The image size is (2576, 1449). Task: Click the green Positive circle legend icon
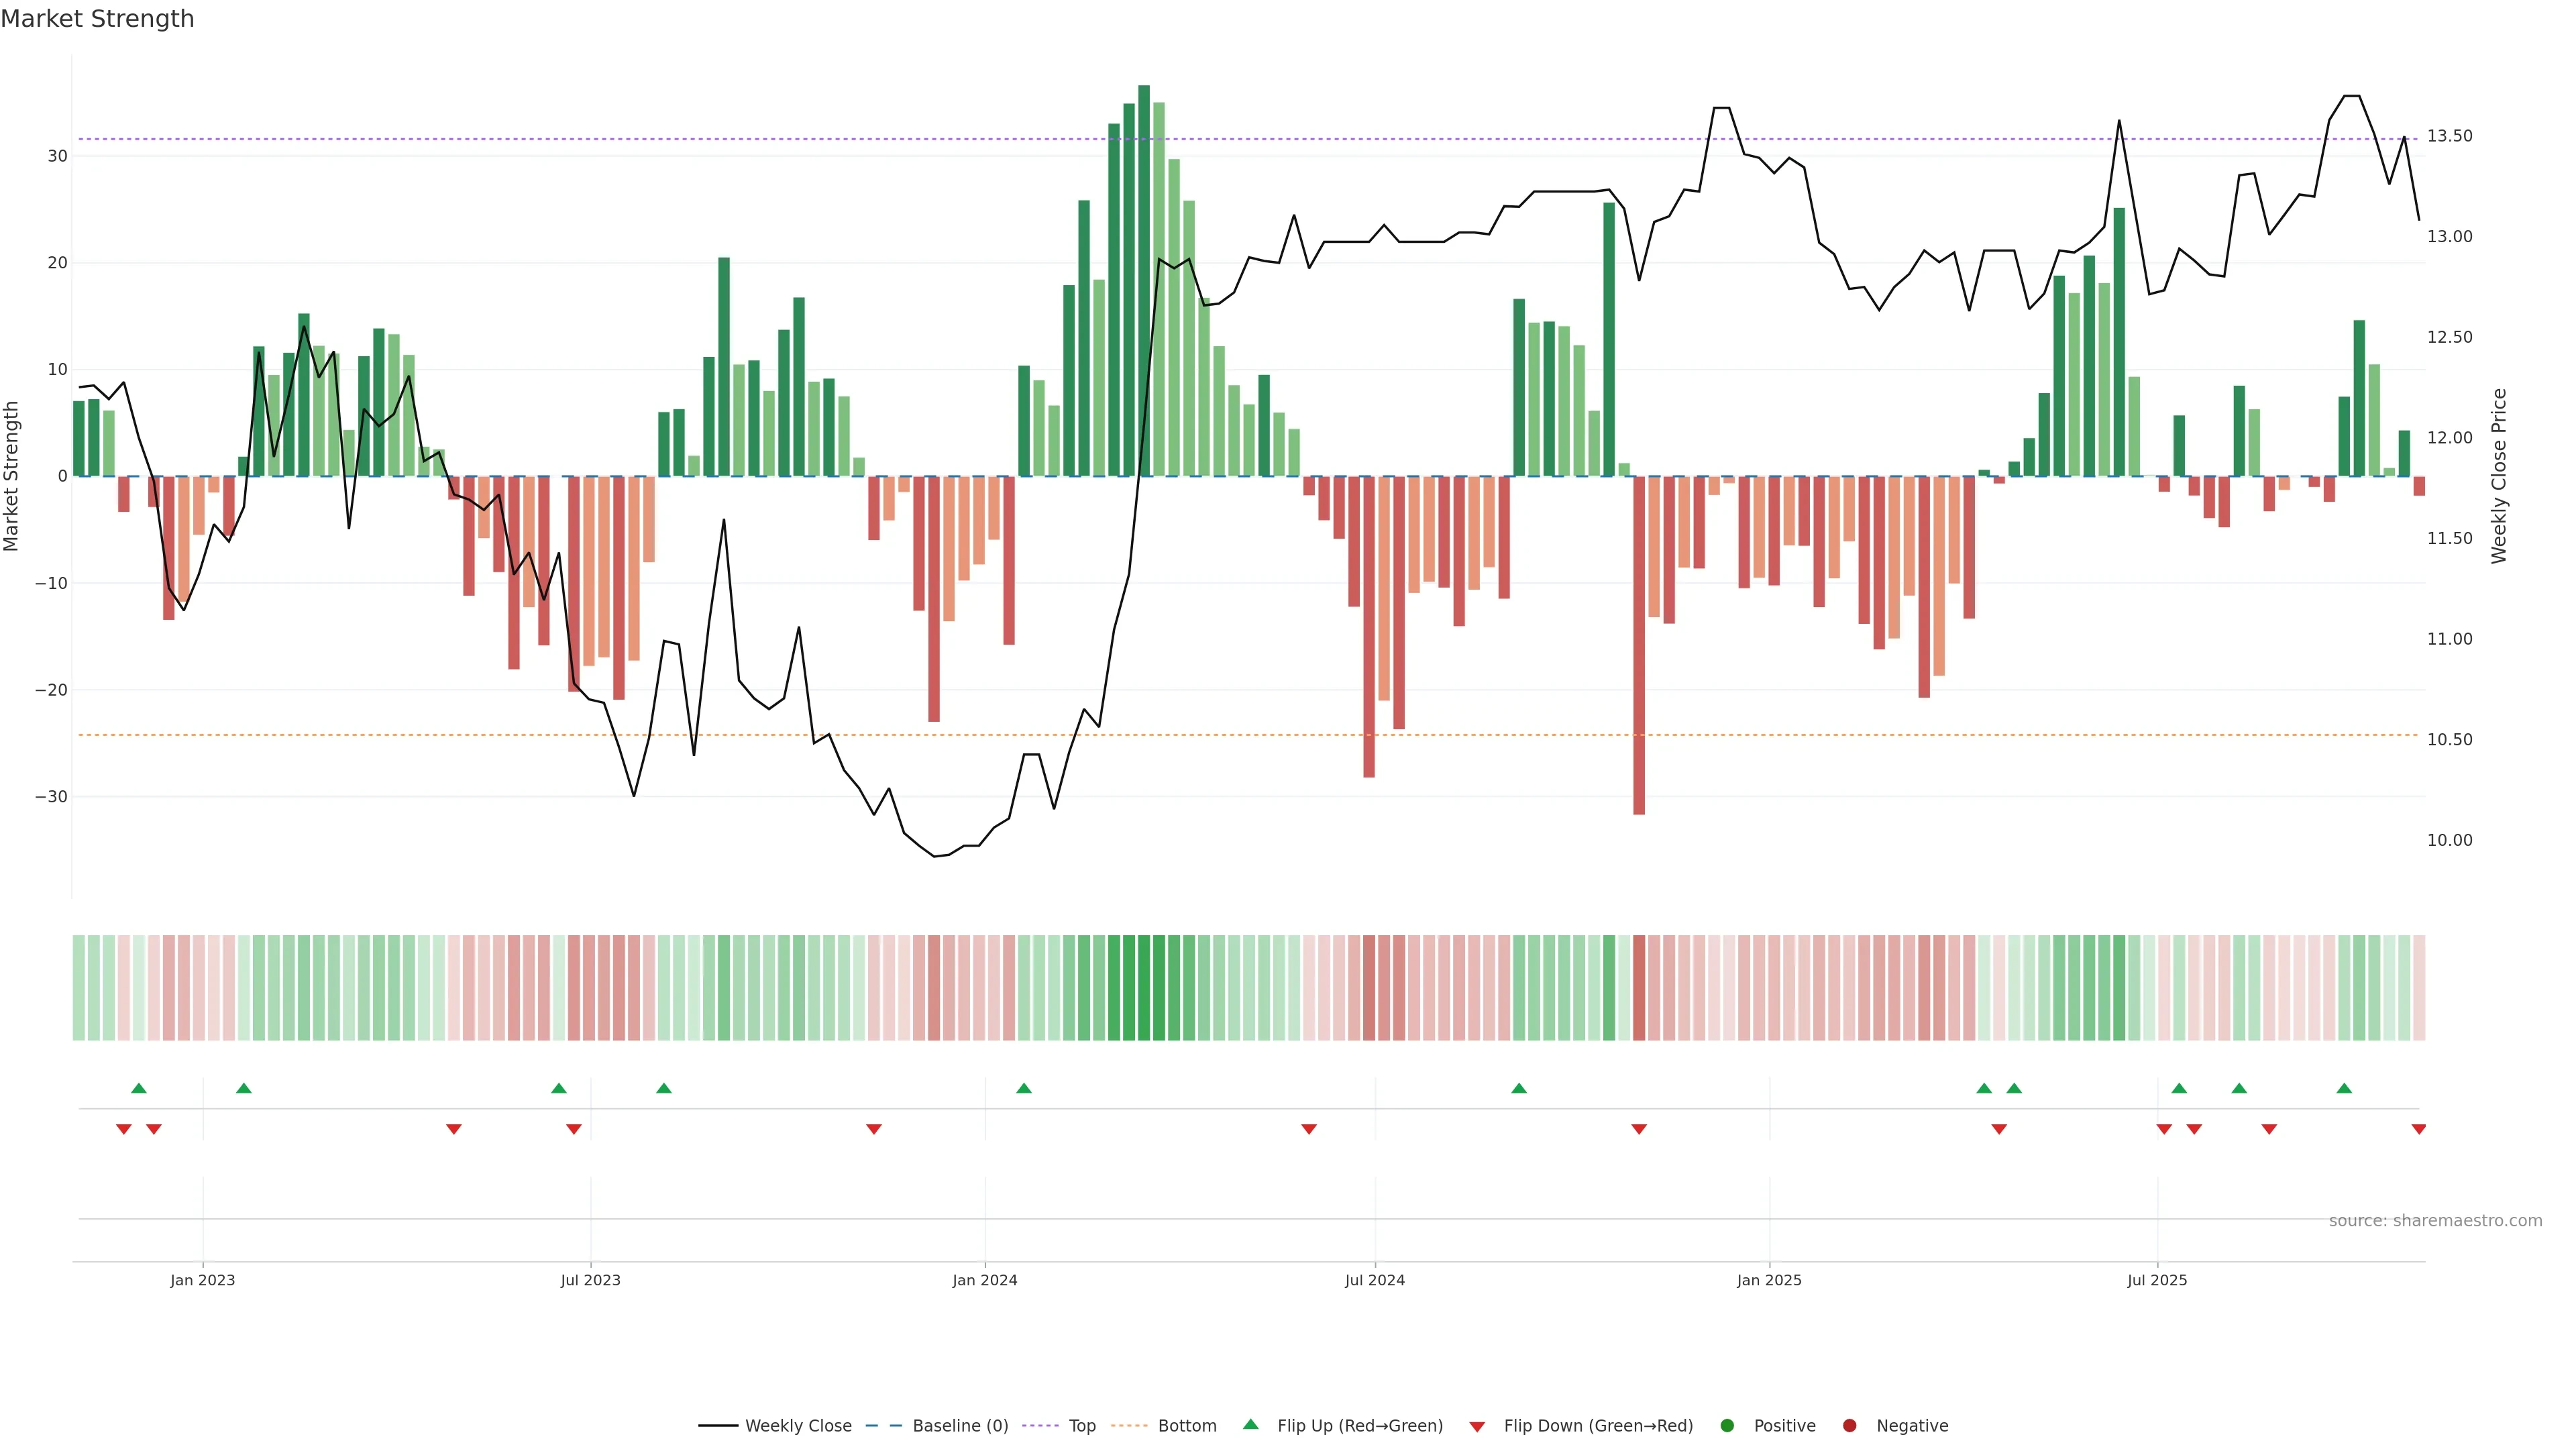pyautogui.click(x=1727, y=1425)
